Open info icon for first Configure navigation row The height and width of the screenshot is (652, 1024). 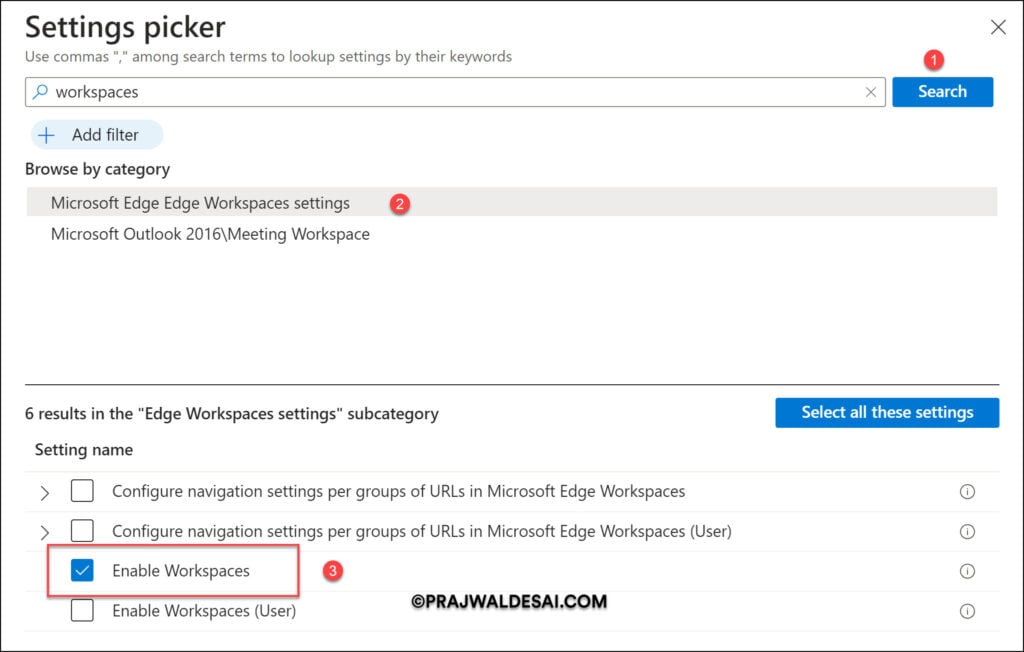pos(967,491)
